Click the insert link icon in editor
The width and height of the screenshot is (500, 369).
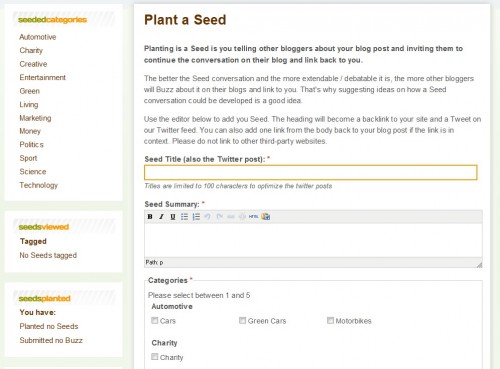point(231,217)
